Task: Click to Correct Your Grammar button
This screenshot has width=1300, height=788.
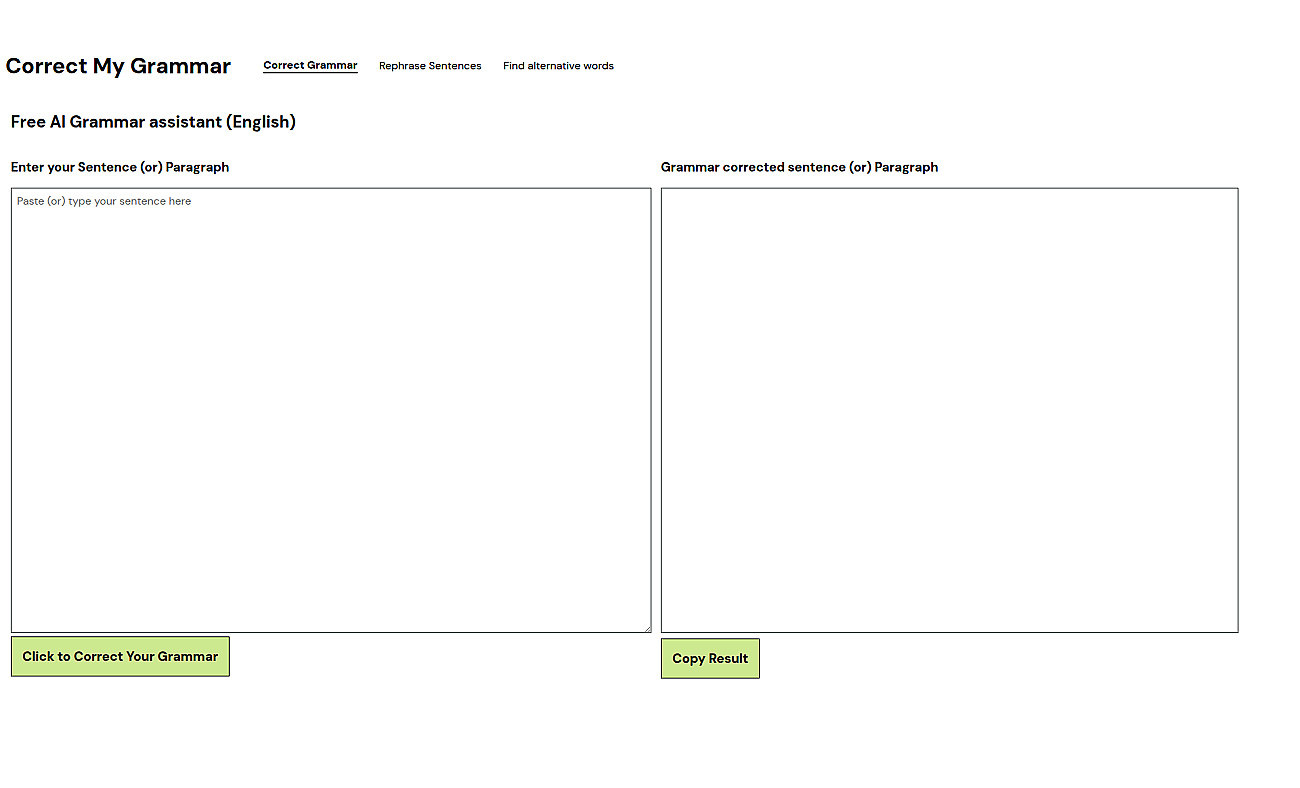Action: pyautogui.click(x=120, y=656)
